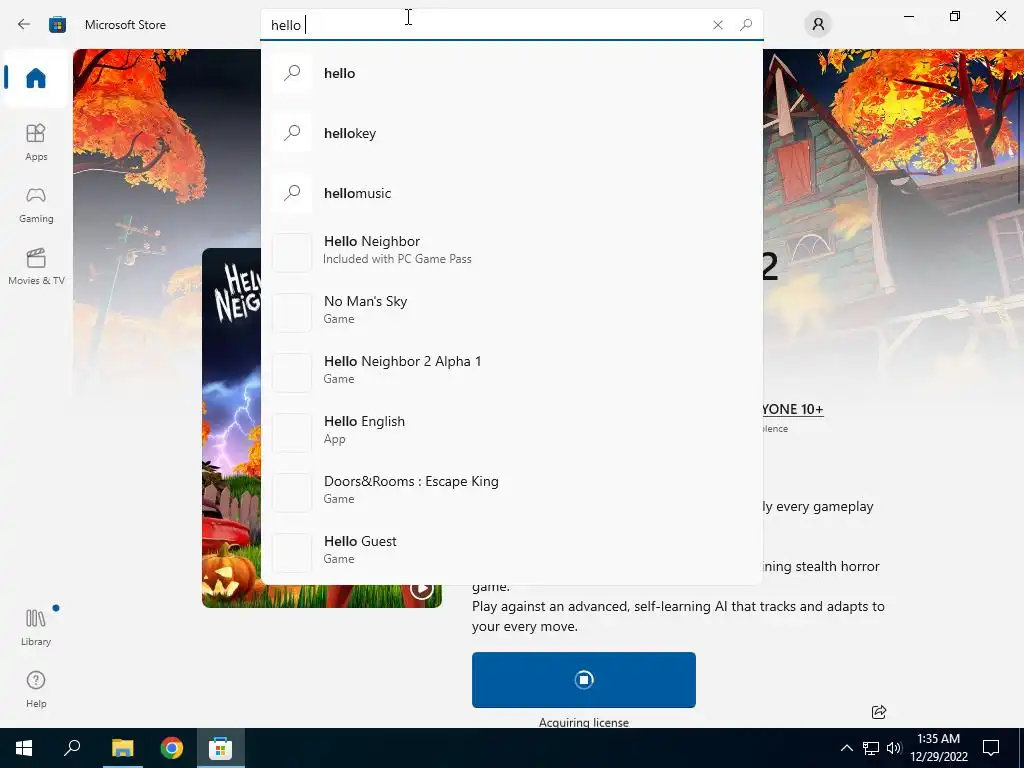1024x768 pixels.
Task: Open the clock showing 1:35 AM
Action: pos(939,748)
